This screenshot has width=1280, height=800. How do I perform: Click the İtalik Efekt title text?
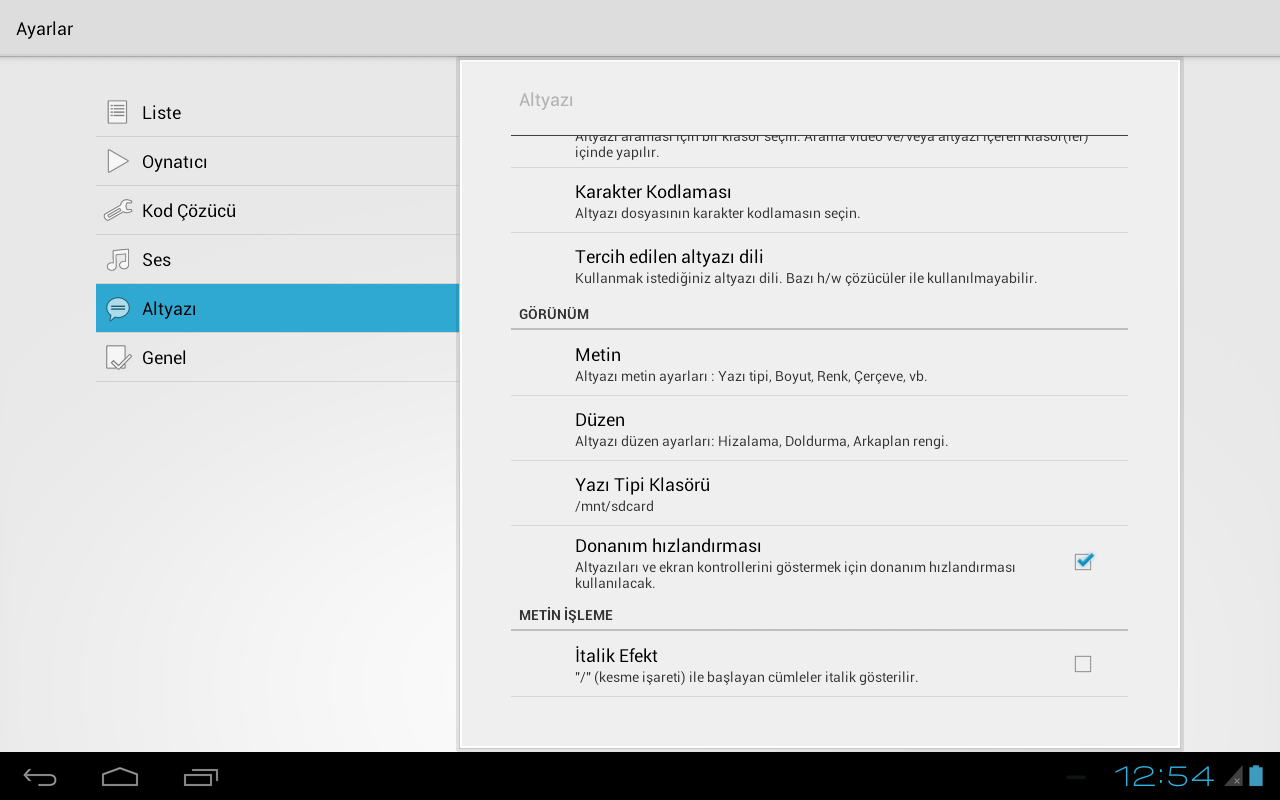pos(616,656)
